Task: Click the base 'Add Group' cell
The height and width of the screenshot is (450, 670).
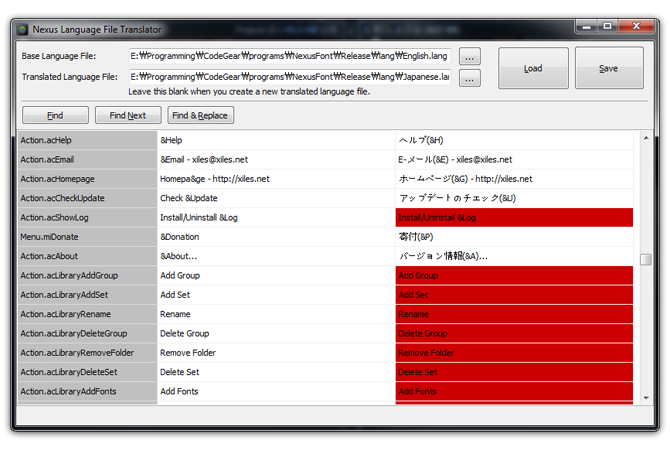Action: [x=276, y=275]
